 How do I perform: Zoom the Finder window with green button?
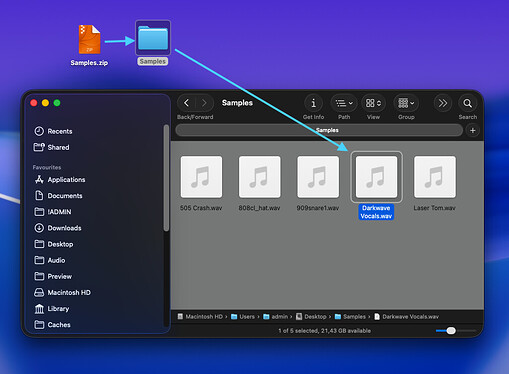57,103
